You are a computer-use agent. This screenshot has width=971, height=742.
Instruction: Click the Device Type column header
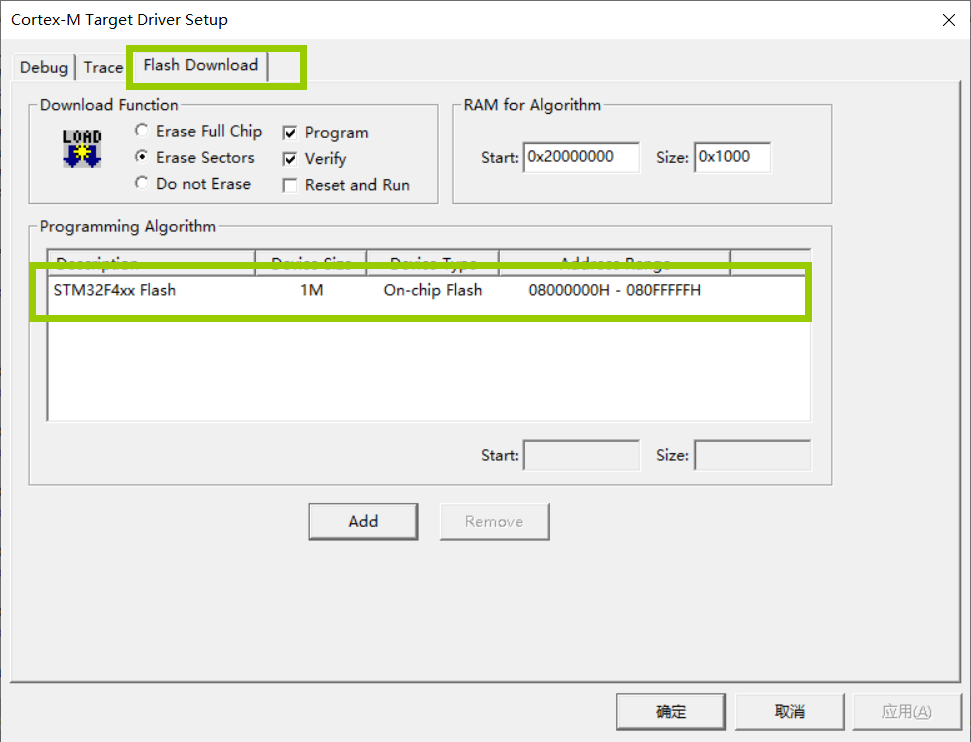coord(433,262)
